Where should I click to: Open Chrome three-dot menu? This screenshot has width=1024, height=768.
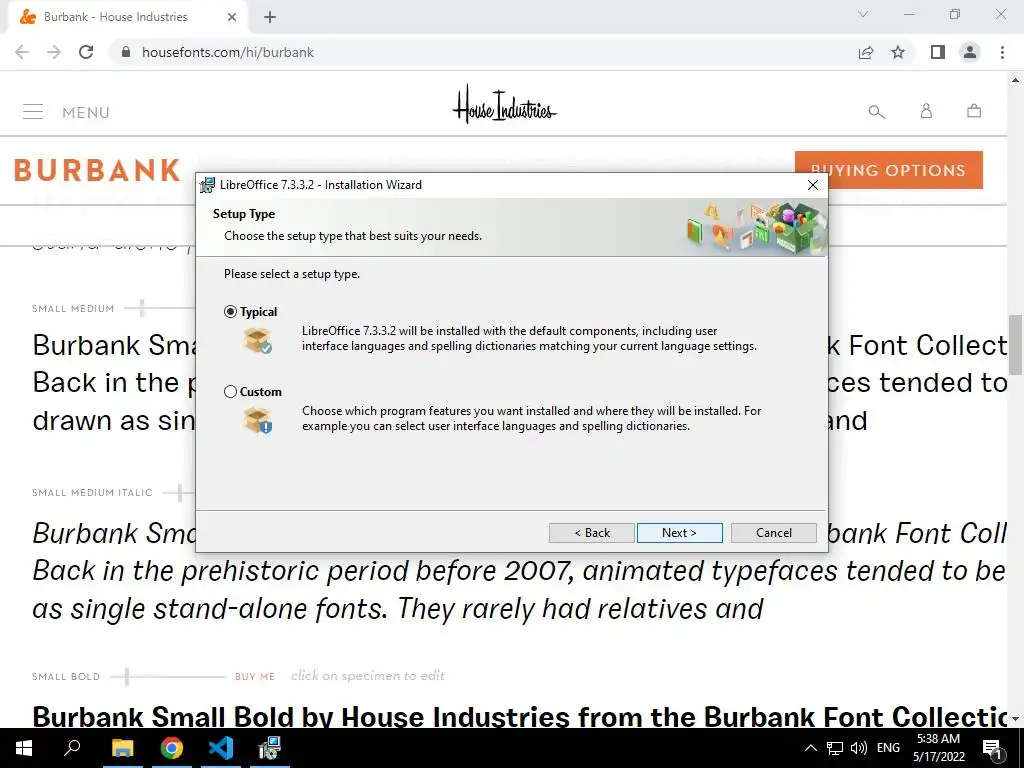[x=1002, y=52]
